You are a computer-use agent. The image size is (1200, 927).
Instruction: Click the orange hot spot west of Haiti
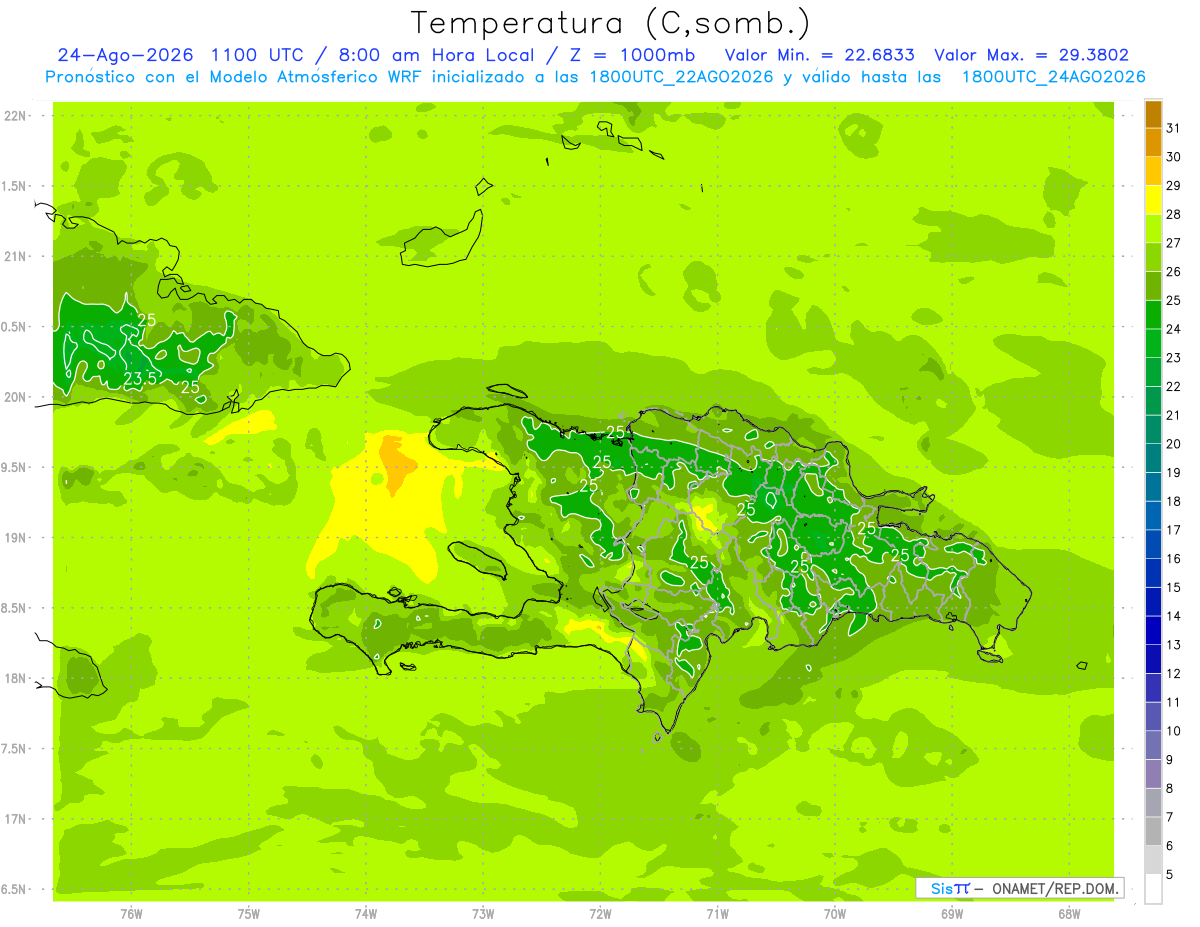point(397,465)
